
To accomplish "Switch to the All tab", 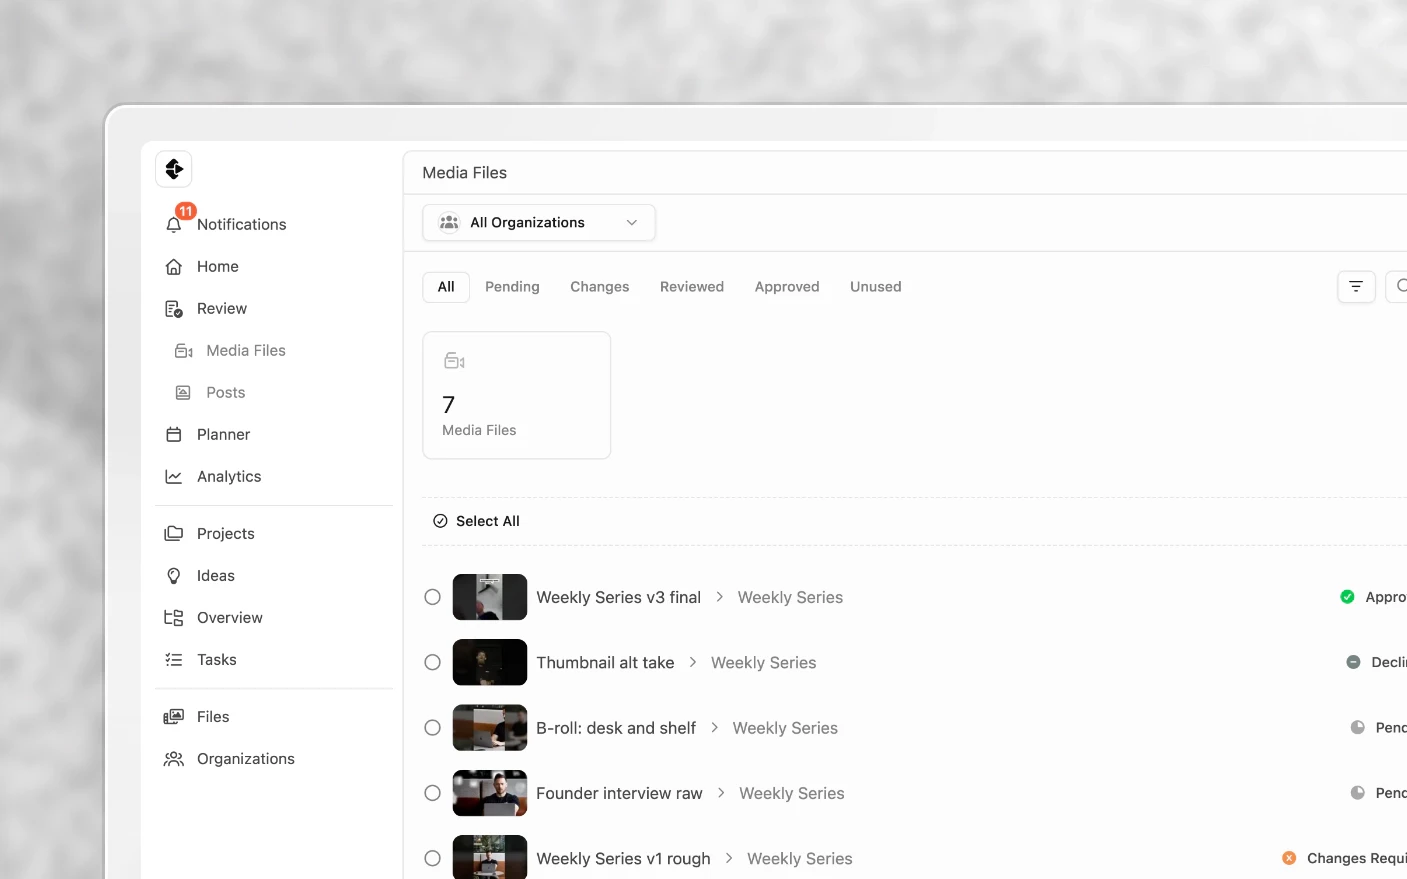I will 446,287.
